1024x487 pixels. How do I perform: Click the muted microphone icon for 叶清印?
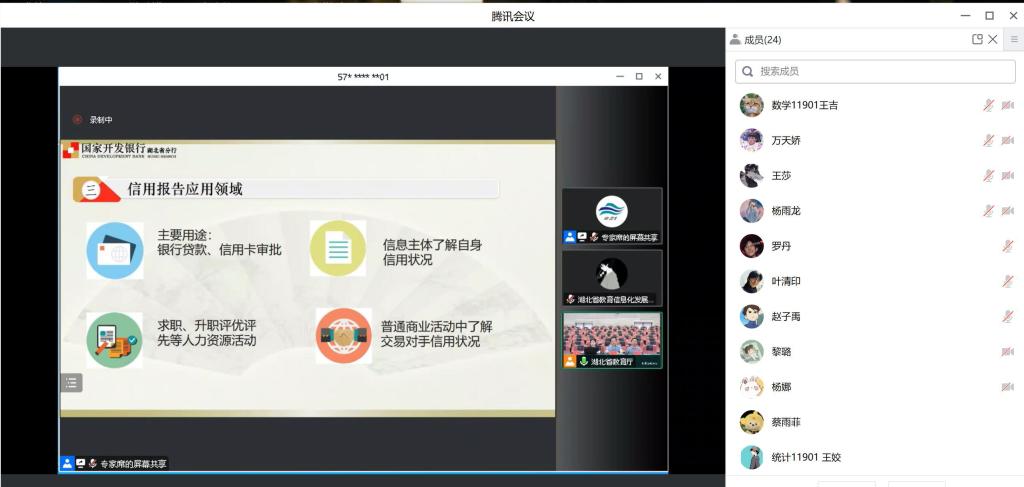coord(1007,282)
